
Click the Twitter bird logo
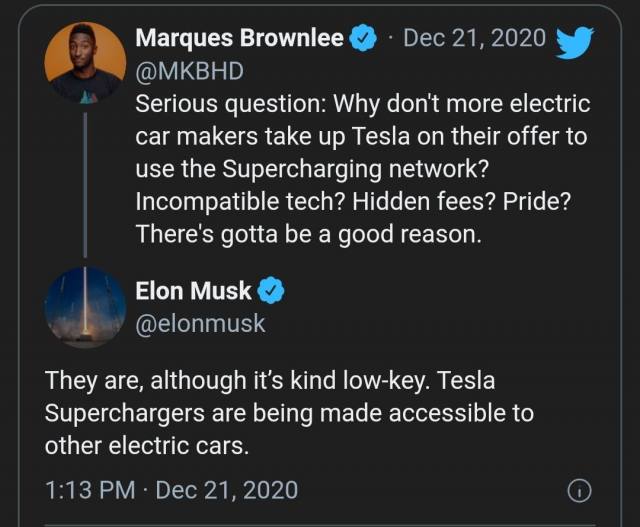[x=575, y=41]
